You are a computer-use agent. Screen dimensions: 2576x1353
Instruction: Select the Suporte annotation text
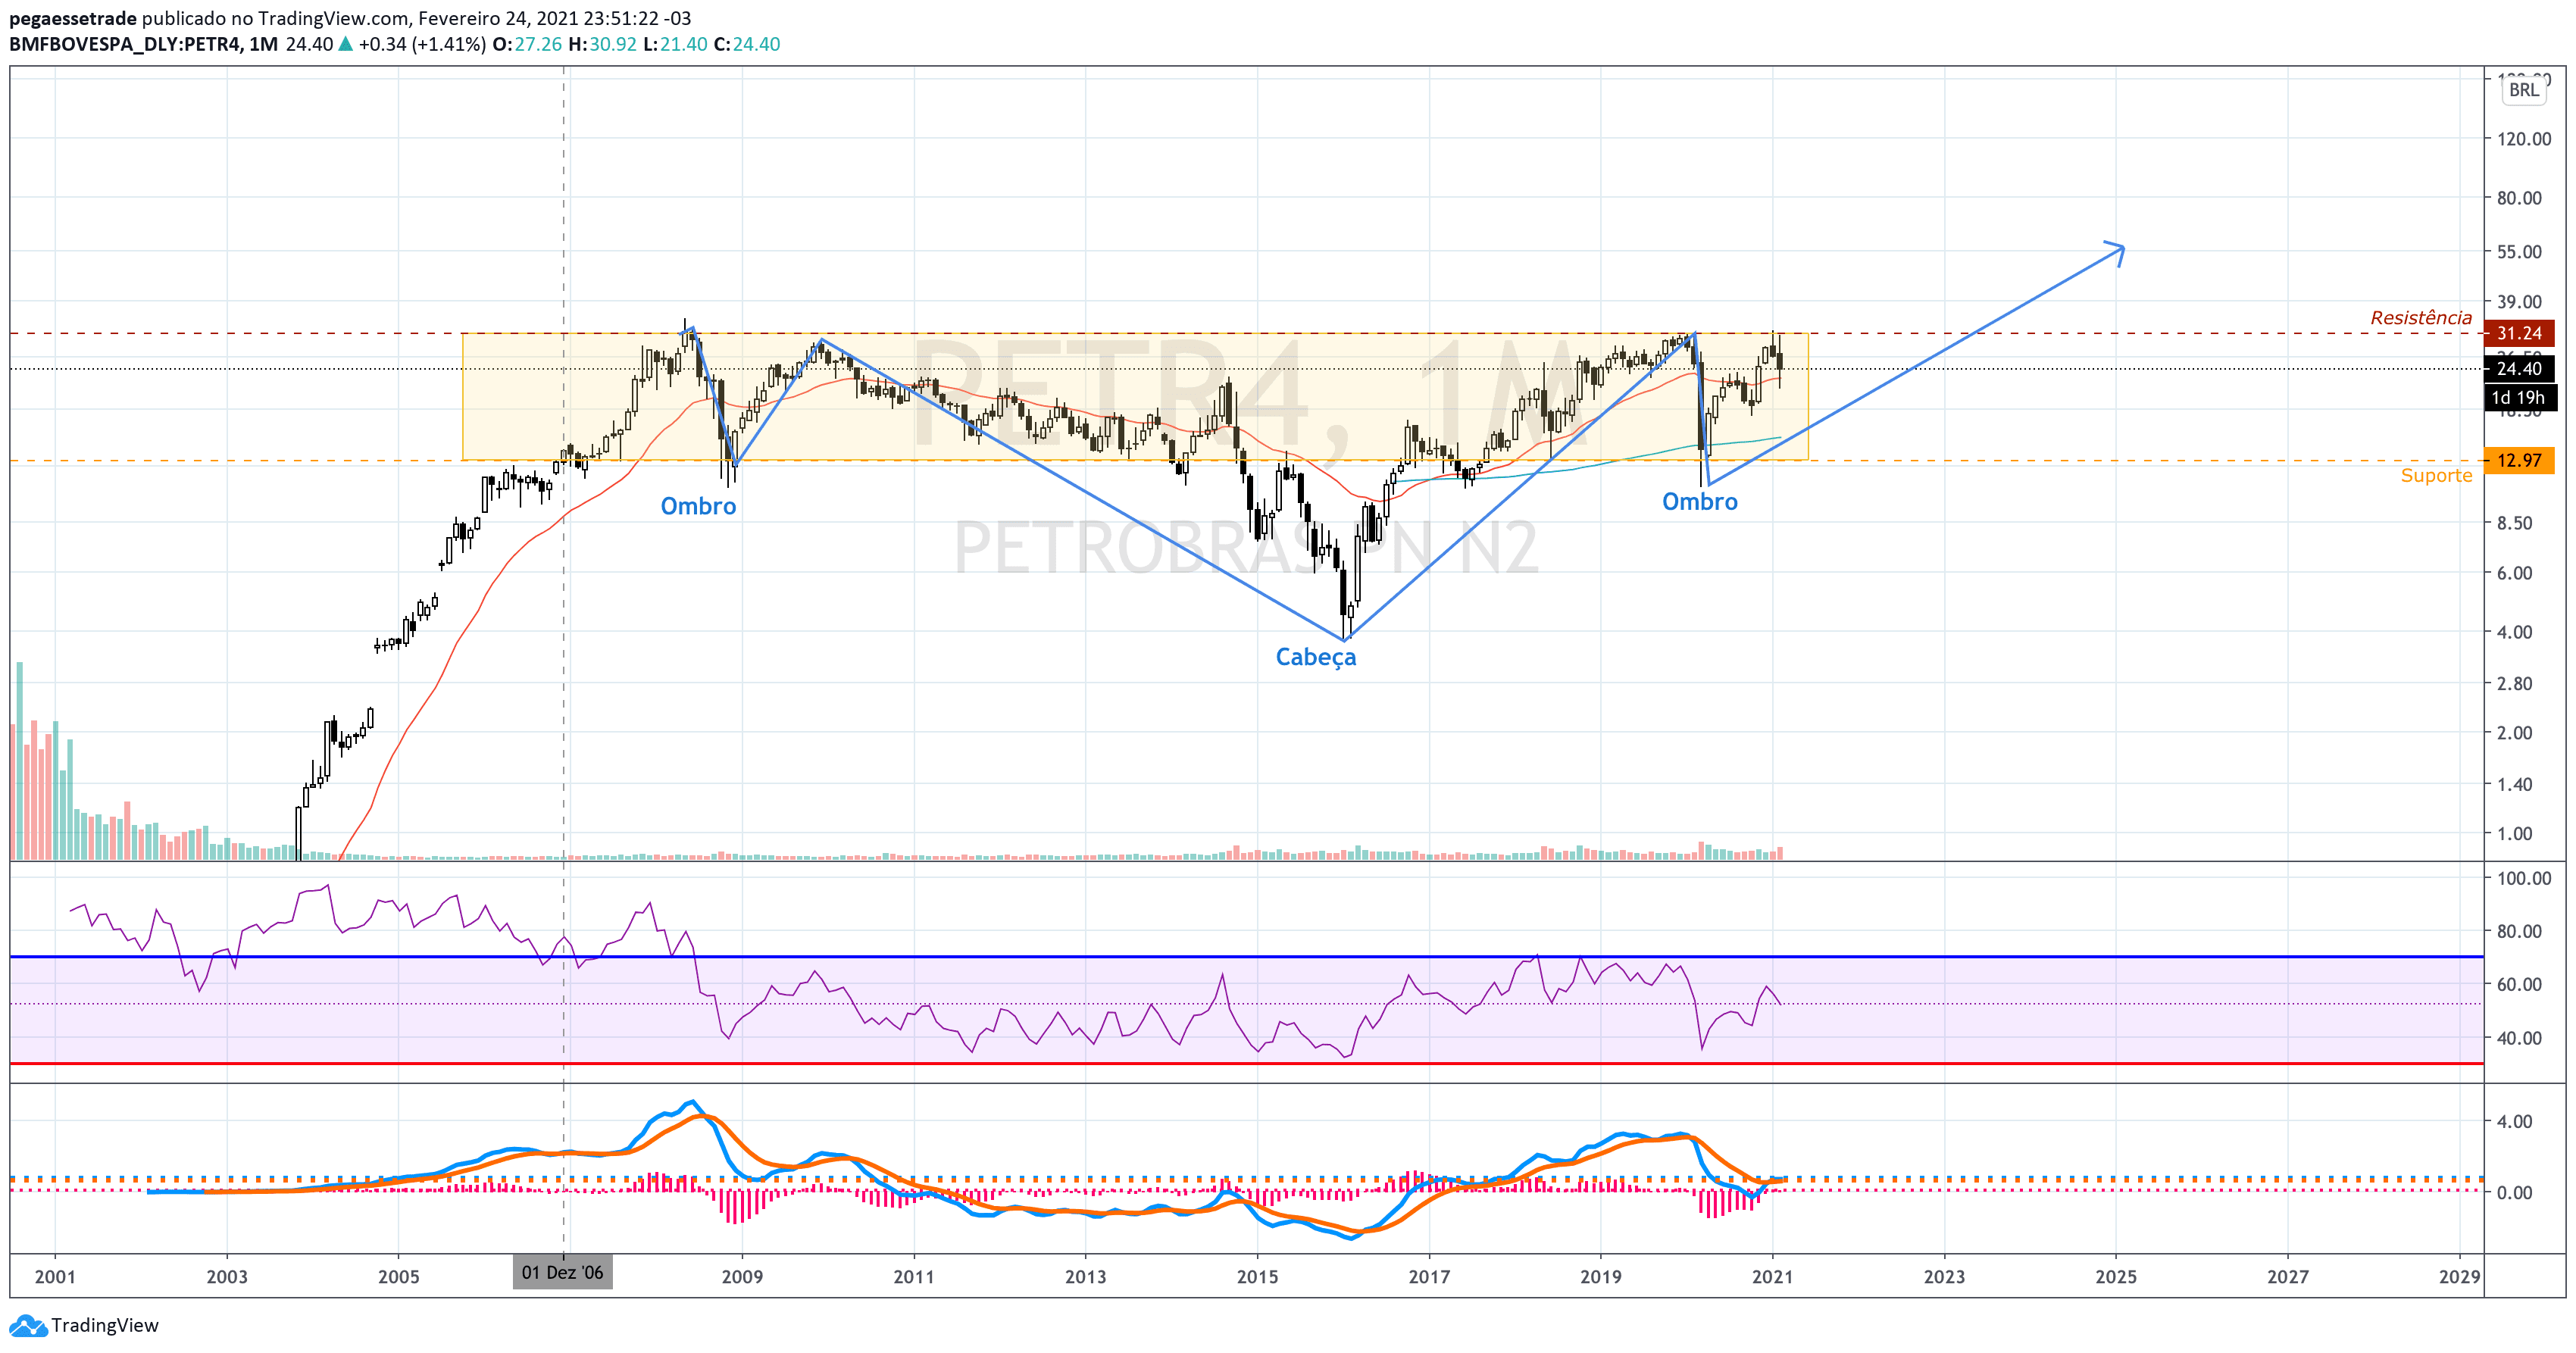click(x=2436, y=475)
